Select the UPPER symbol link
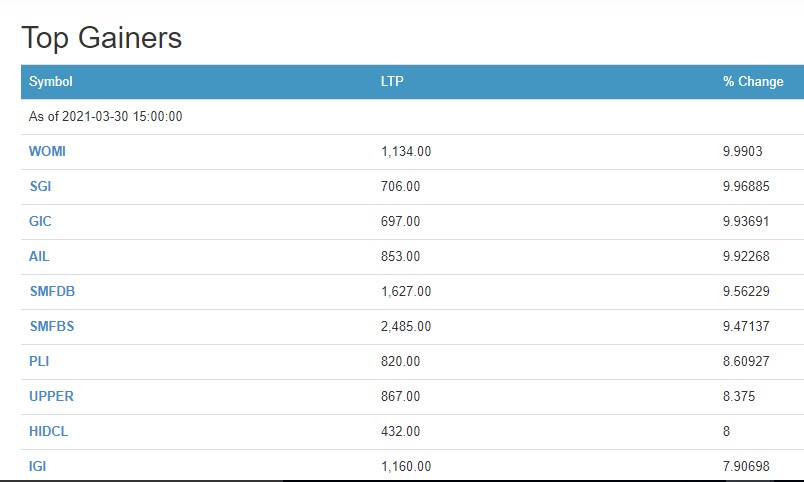This screenshot has height=482, width=804. [x=51, y=396]
